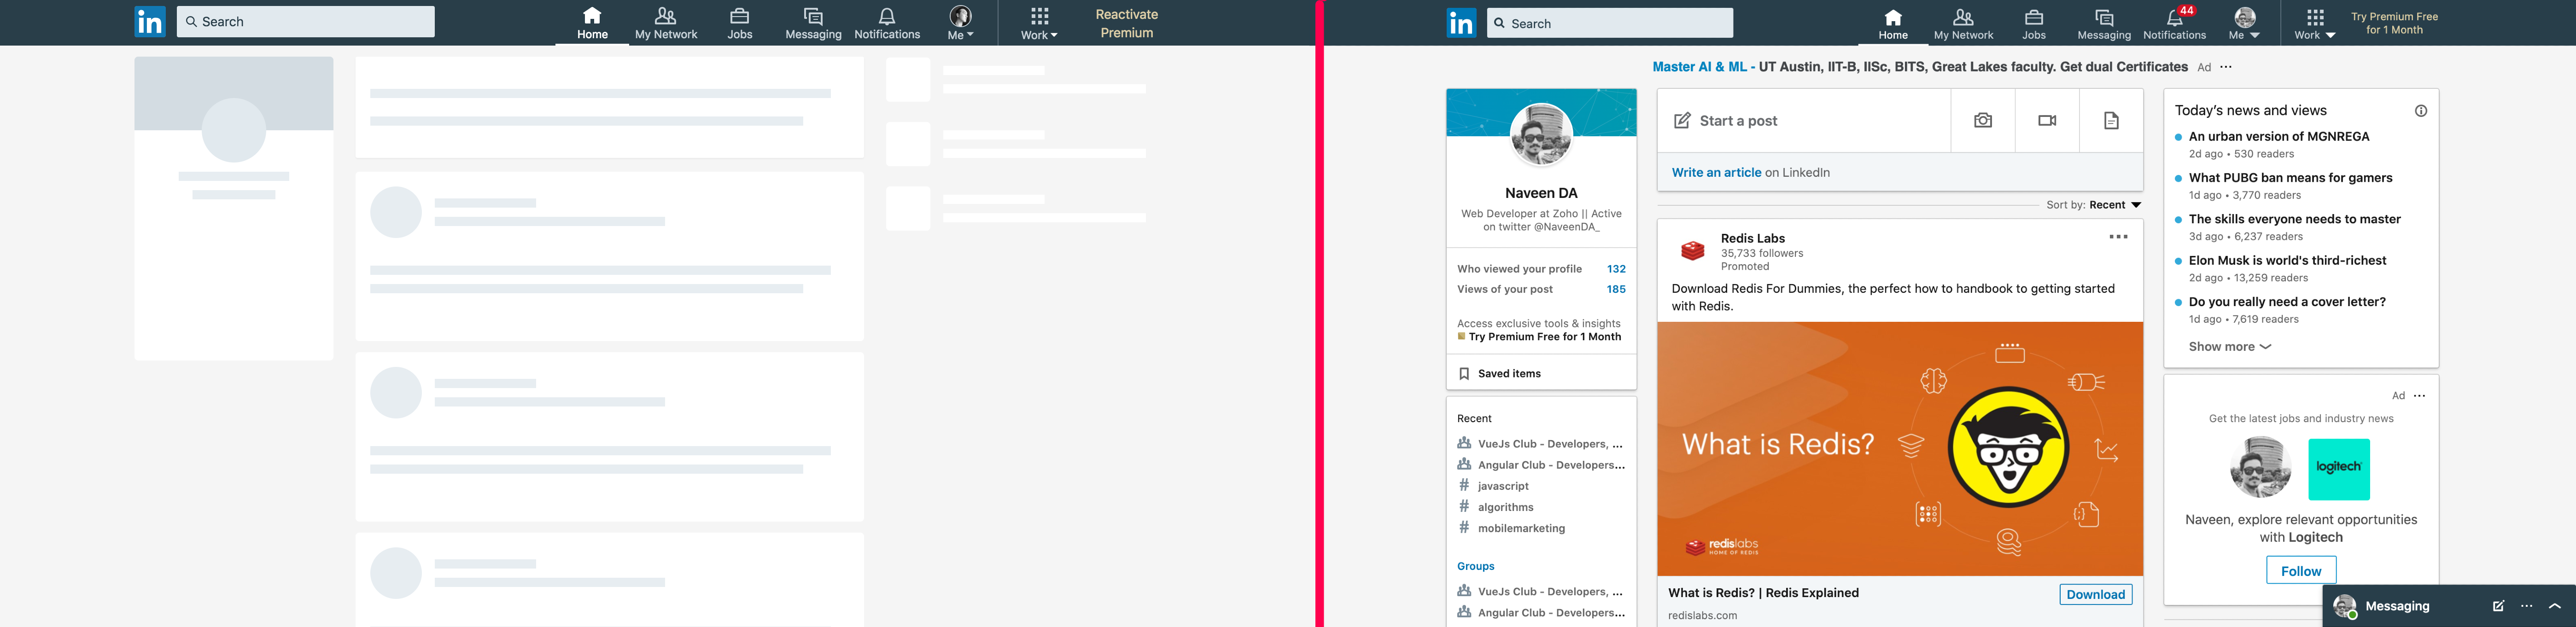Click document upload icon

pyautogui.click(x=2111, y=120)
